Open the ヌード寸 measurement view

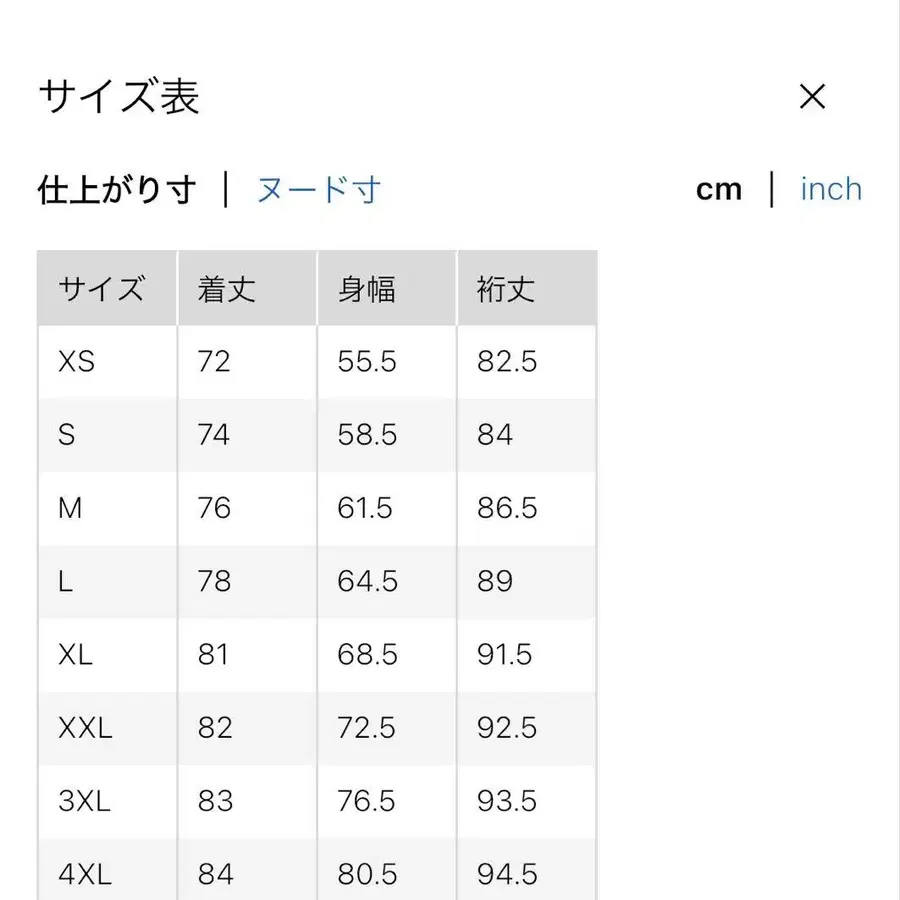pos(319,189)
